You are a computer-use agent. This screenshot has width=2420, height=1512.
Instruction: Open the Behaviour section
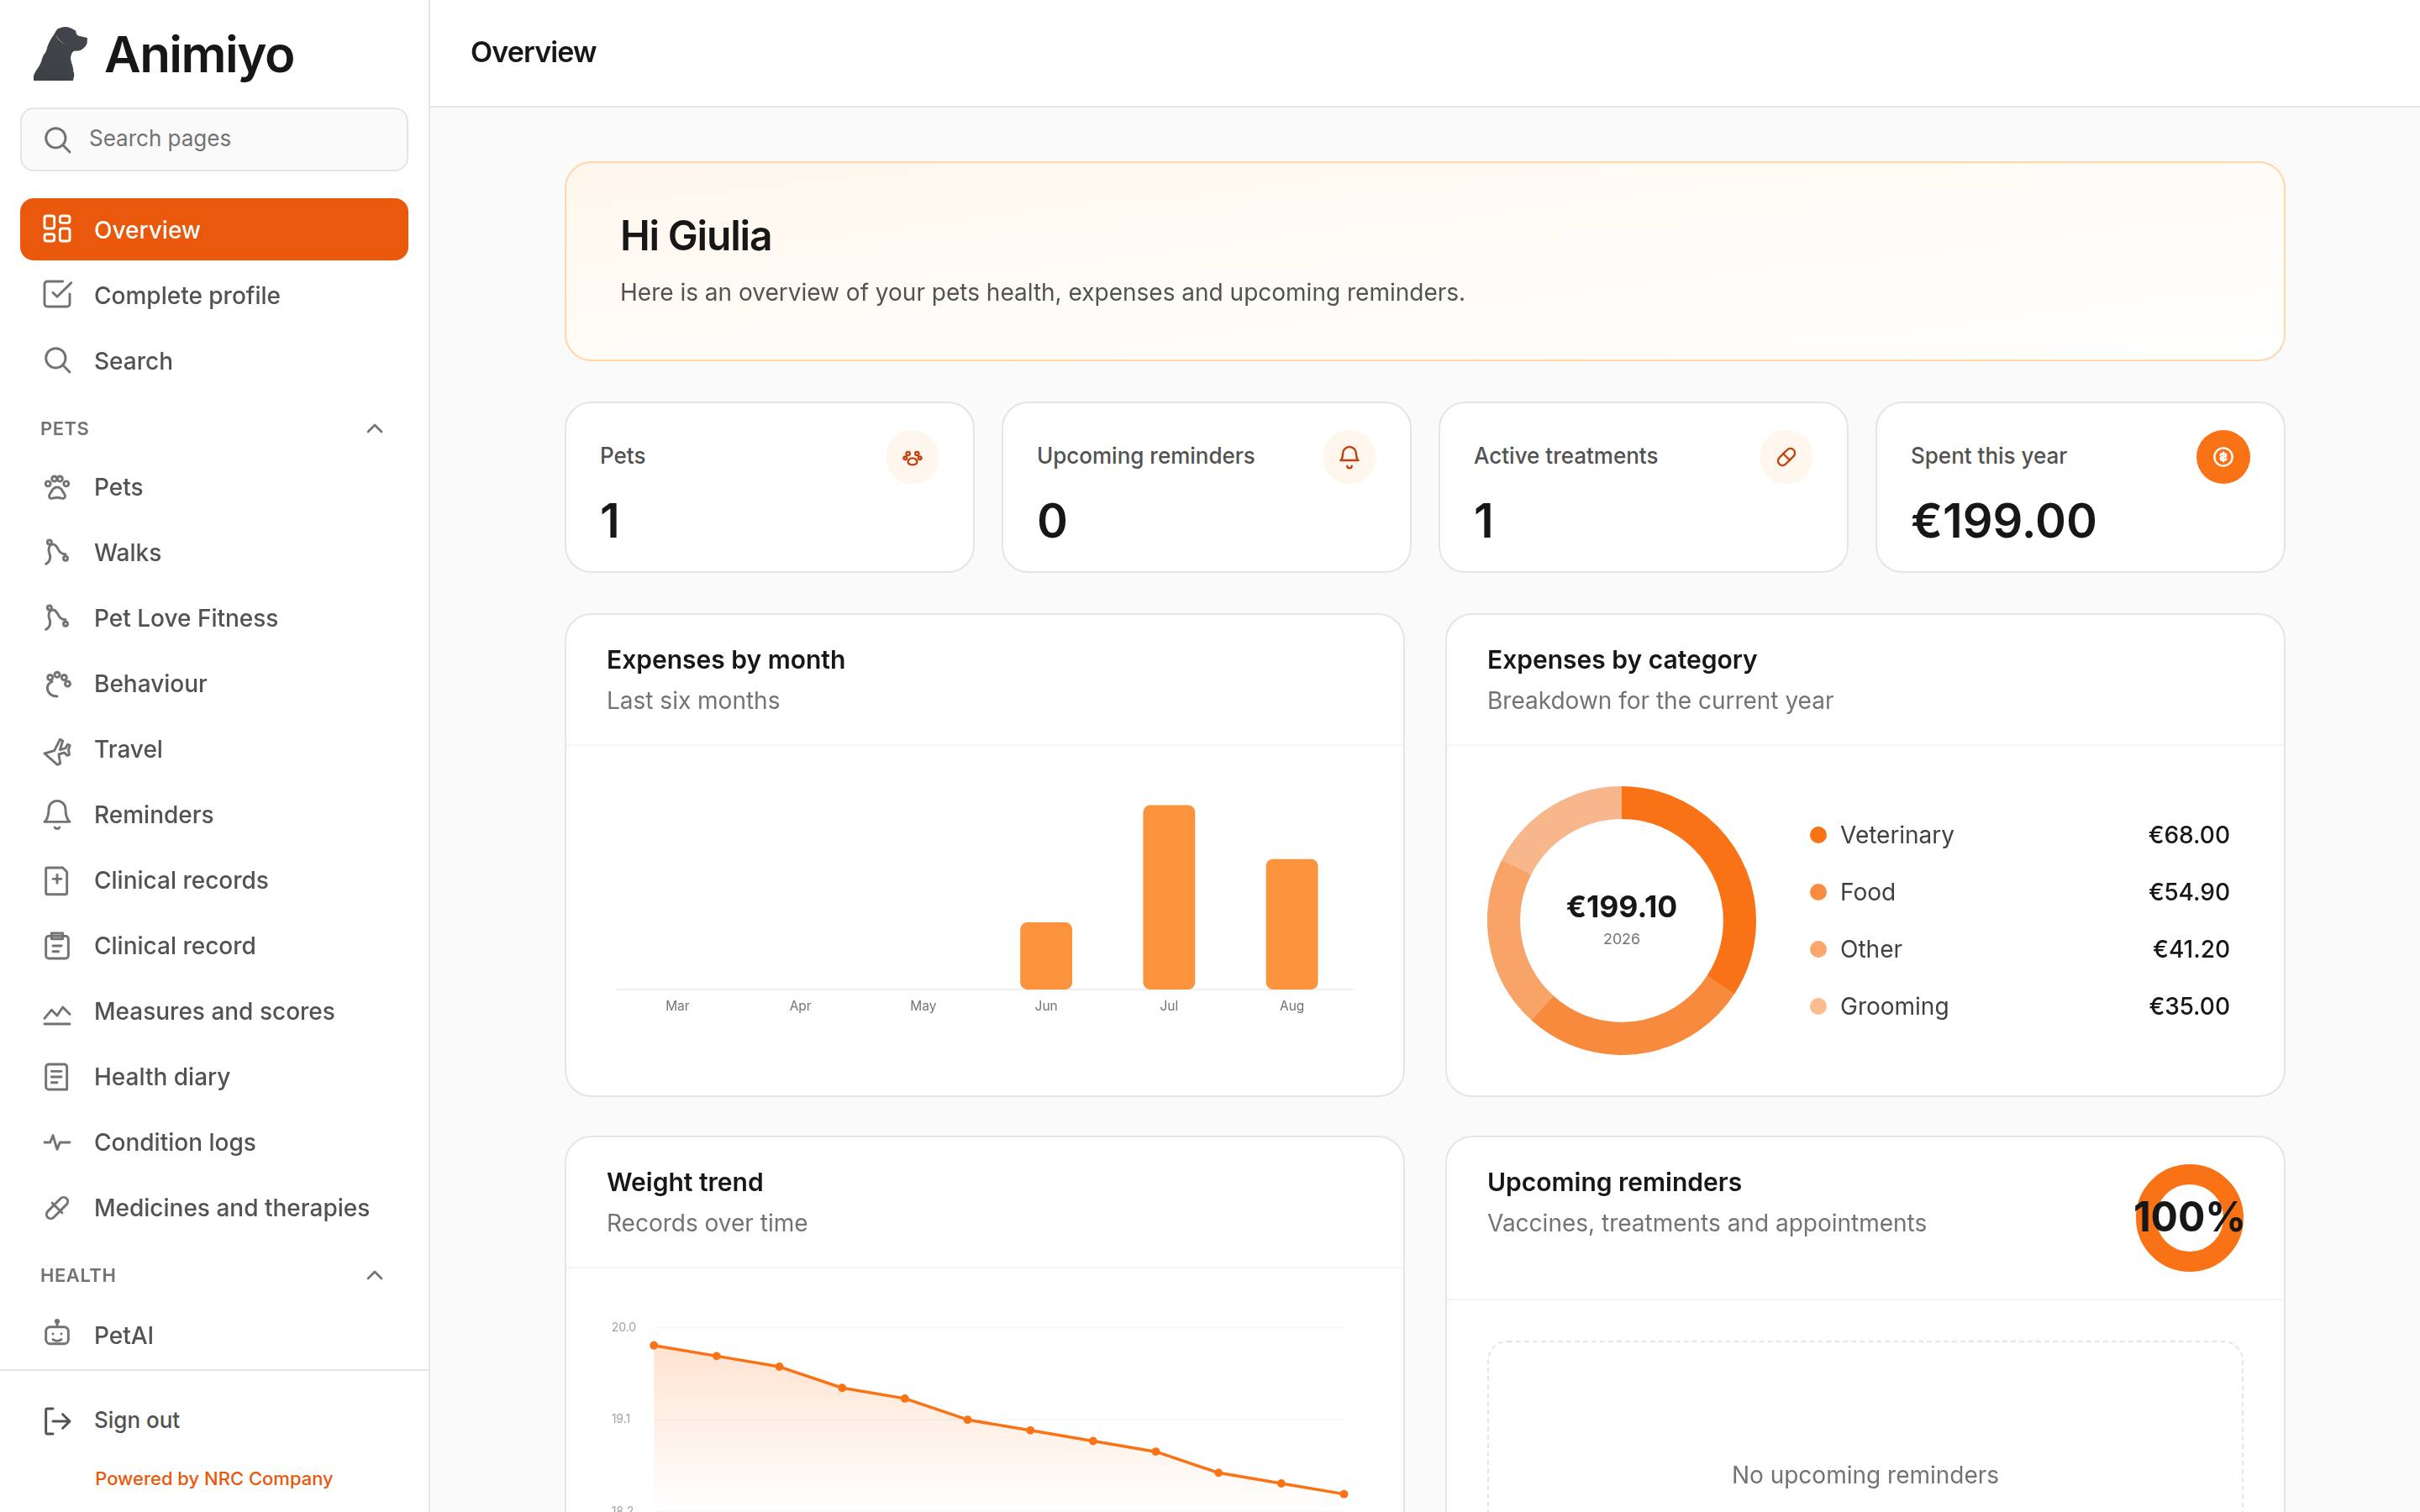(x=214, y=683)
